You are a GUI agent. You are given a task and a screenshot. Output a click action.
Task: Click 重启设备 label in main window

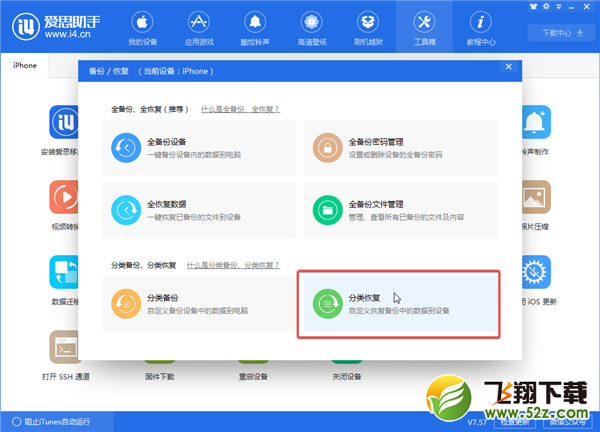pos(253,377)
